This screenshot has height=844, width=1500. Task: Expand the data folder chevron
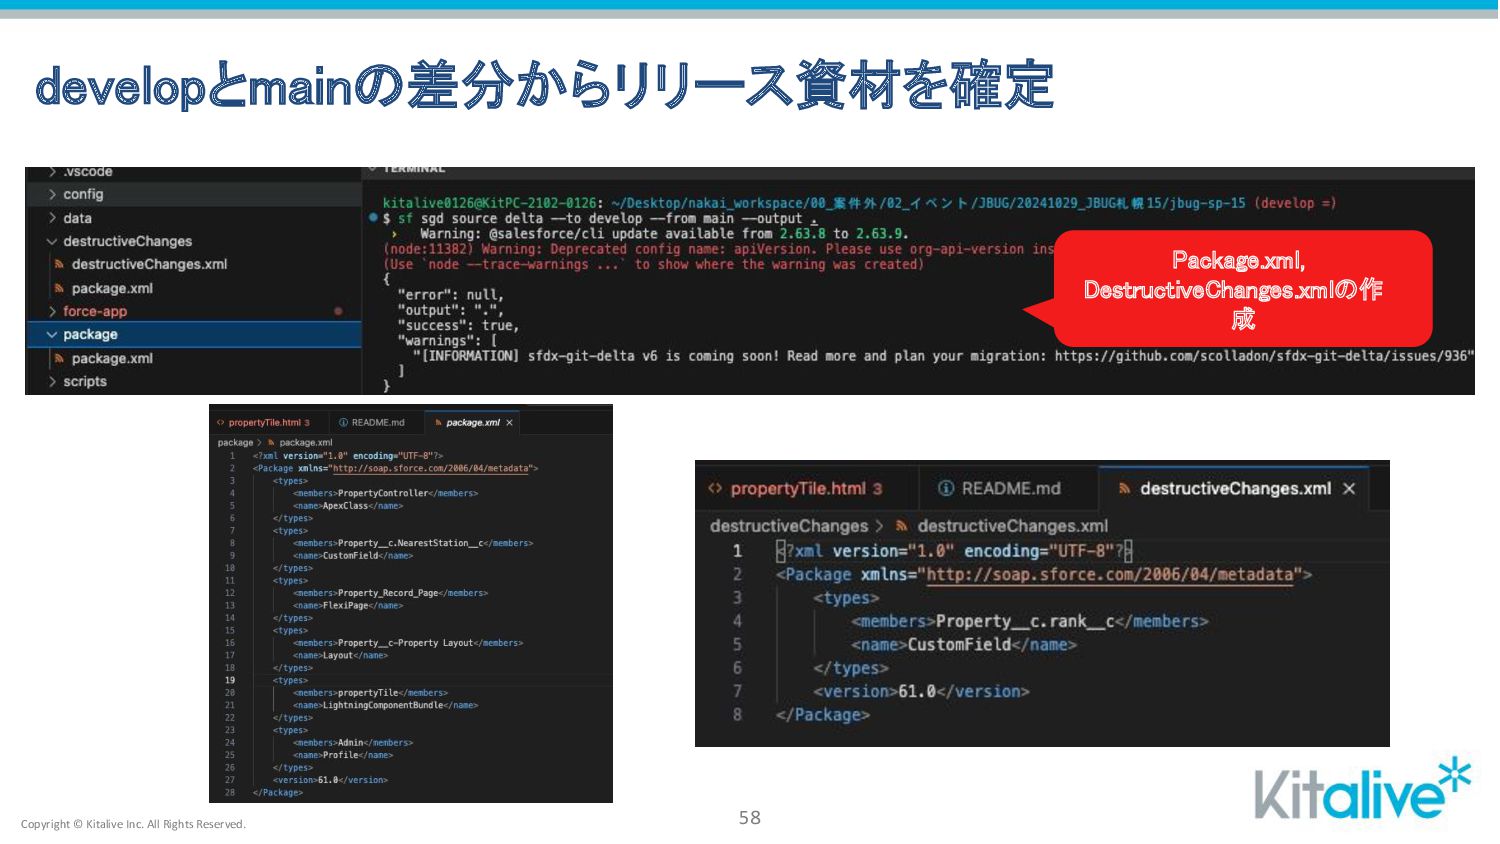52,218
